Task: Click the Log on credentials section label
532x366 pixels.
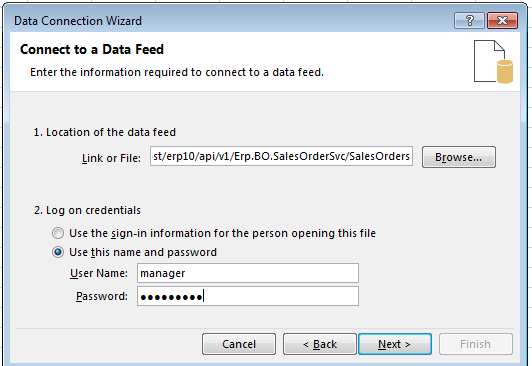Action: point(87,210)
